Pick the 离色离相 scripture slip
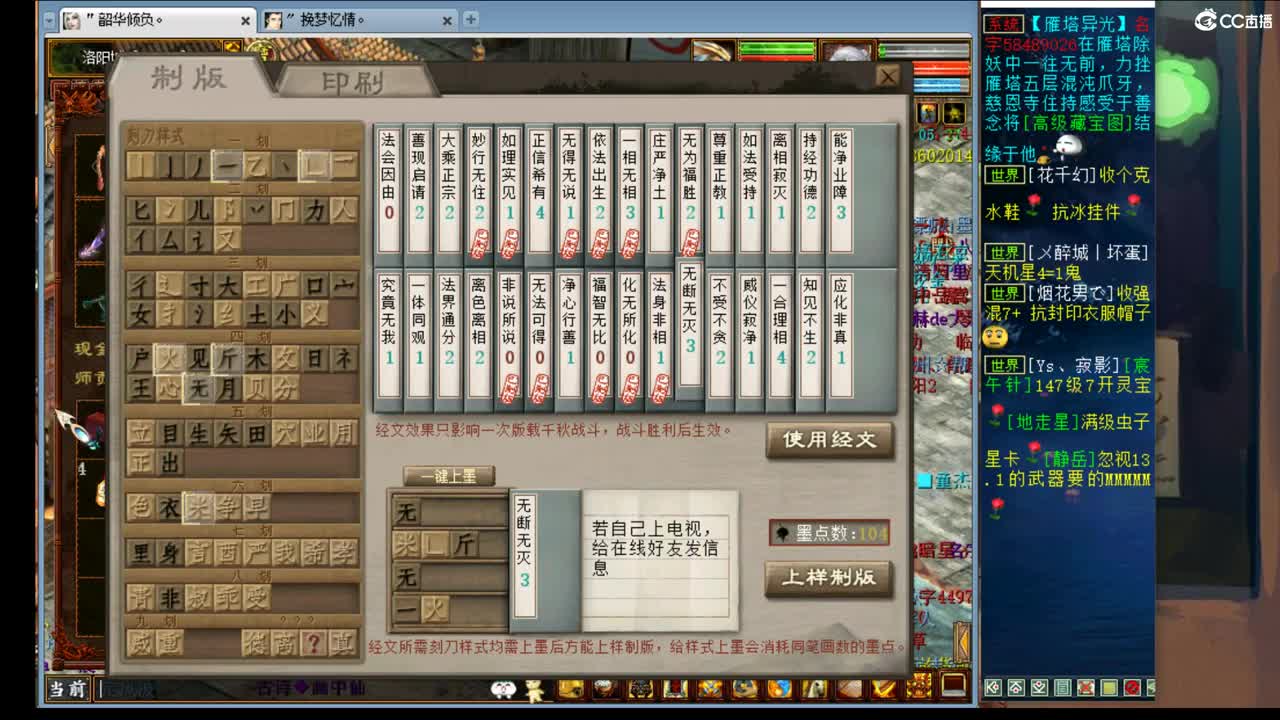1280x720 pixels. pos(479,335)
